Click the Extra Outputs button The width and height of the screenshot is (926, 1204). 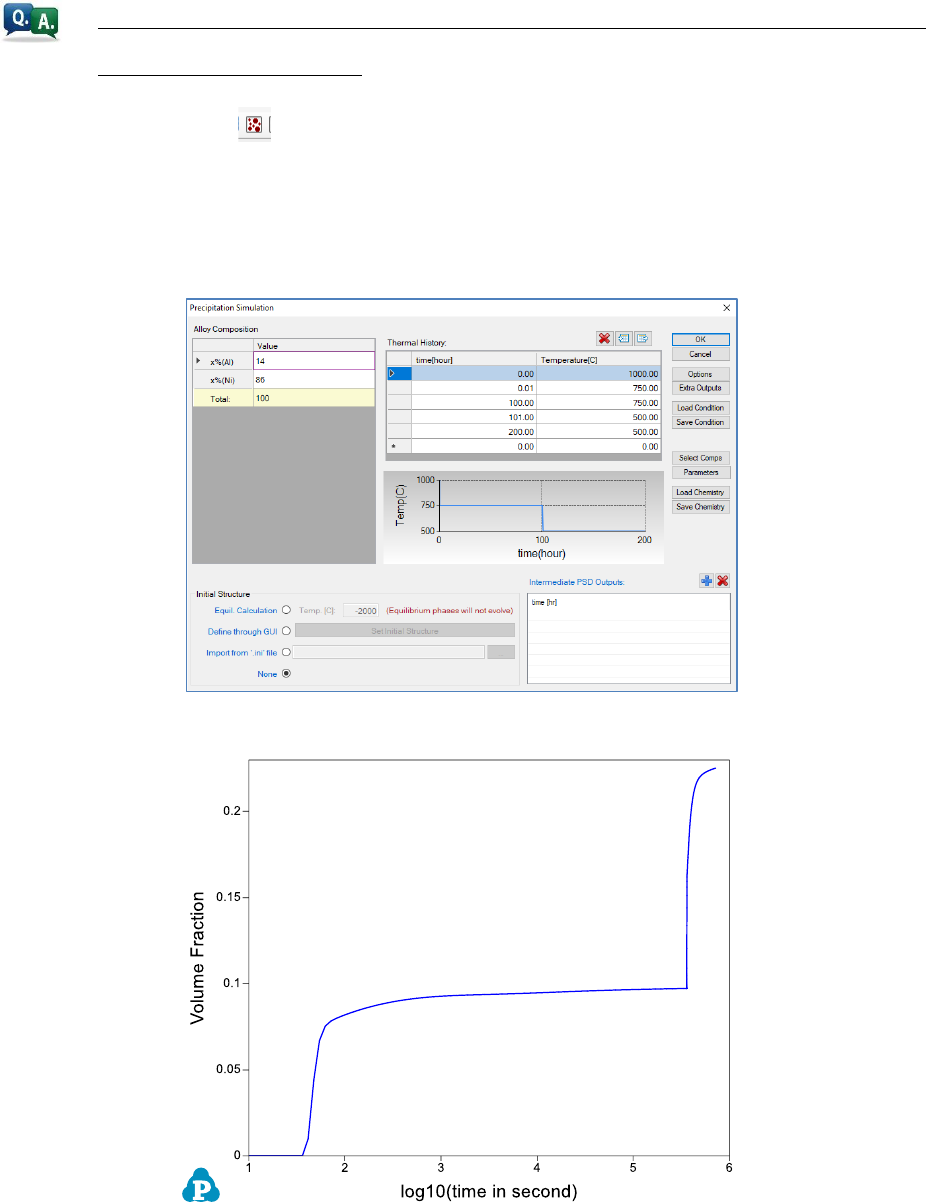pos(701,387)
